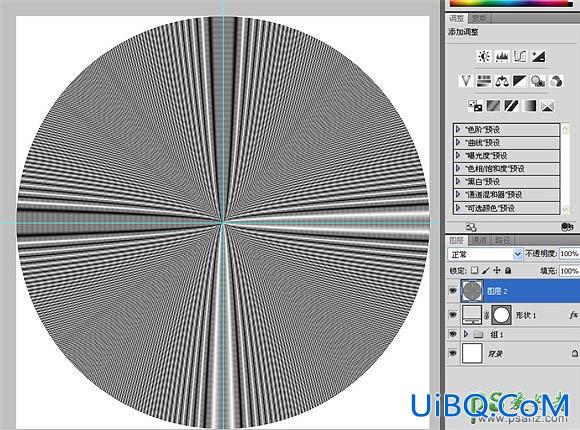Add a Curves adjustment
580x430 pixels.
coord(520,56)
